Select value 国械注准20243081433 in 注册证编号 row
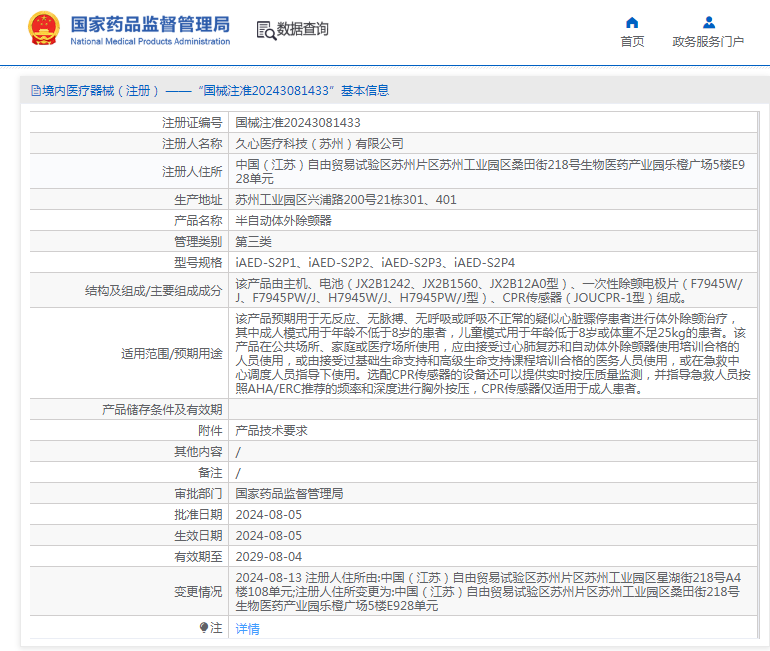Screen dimensions: 770x651 (298, 122)
